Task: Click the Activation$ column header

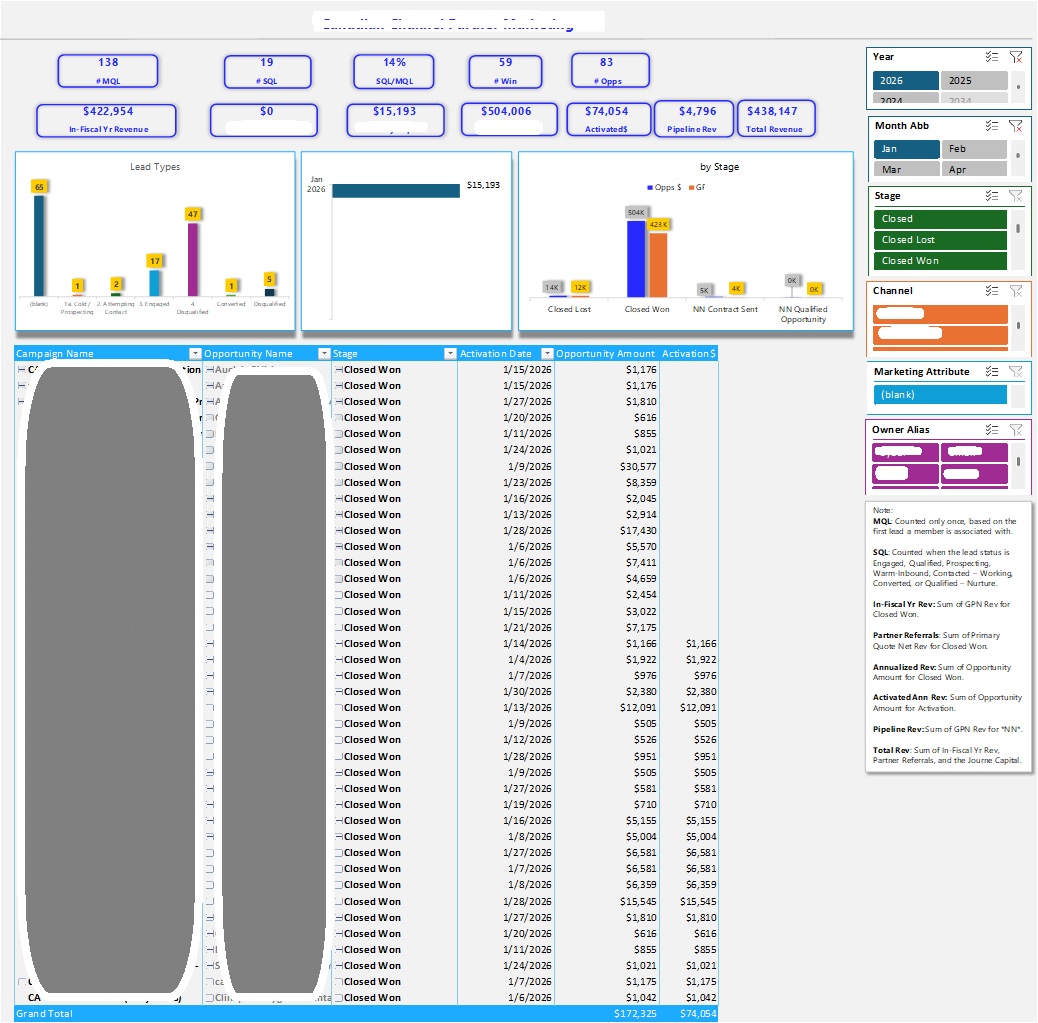Action: point(688,354)
